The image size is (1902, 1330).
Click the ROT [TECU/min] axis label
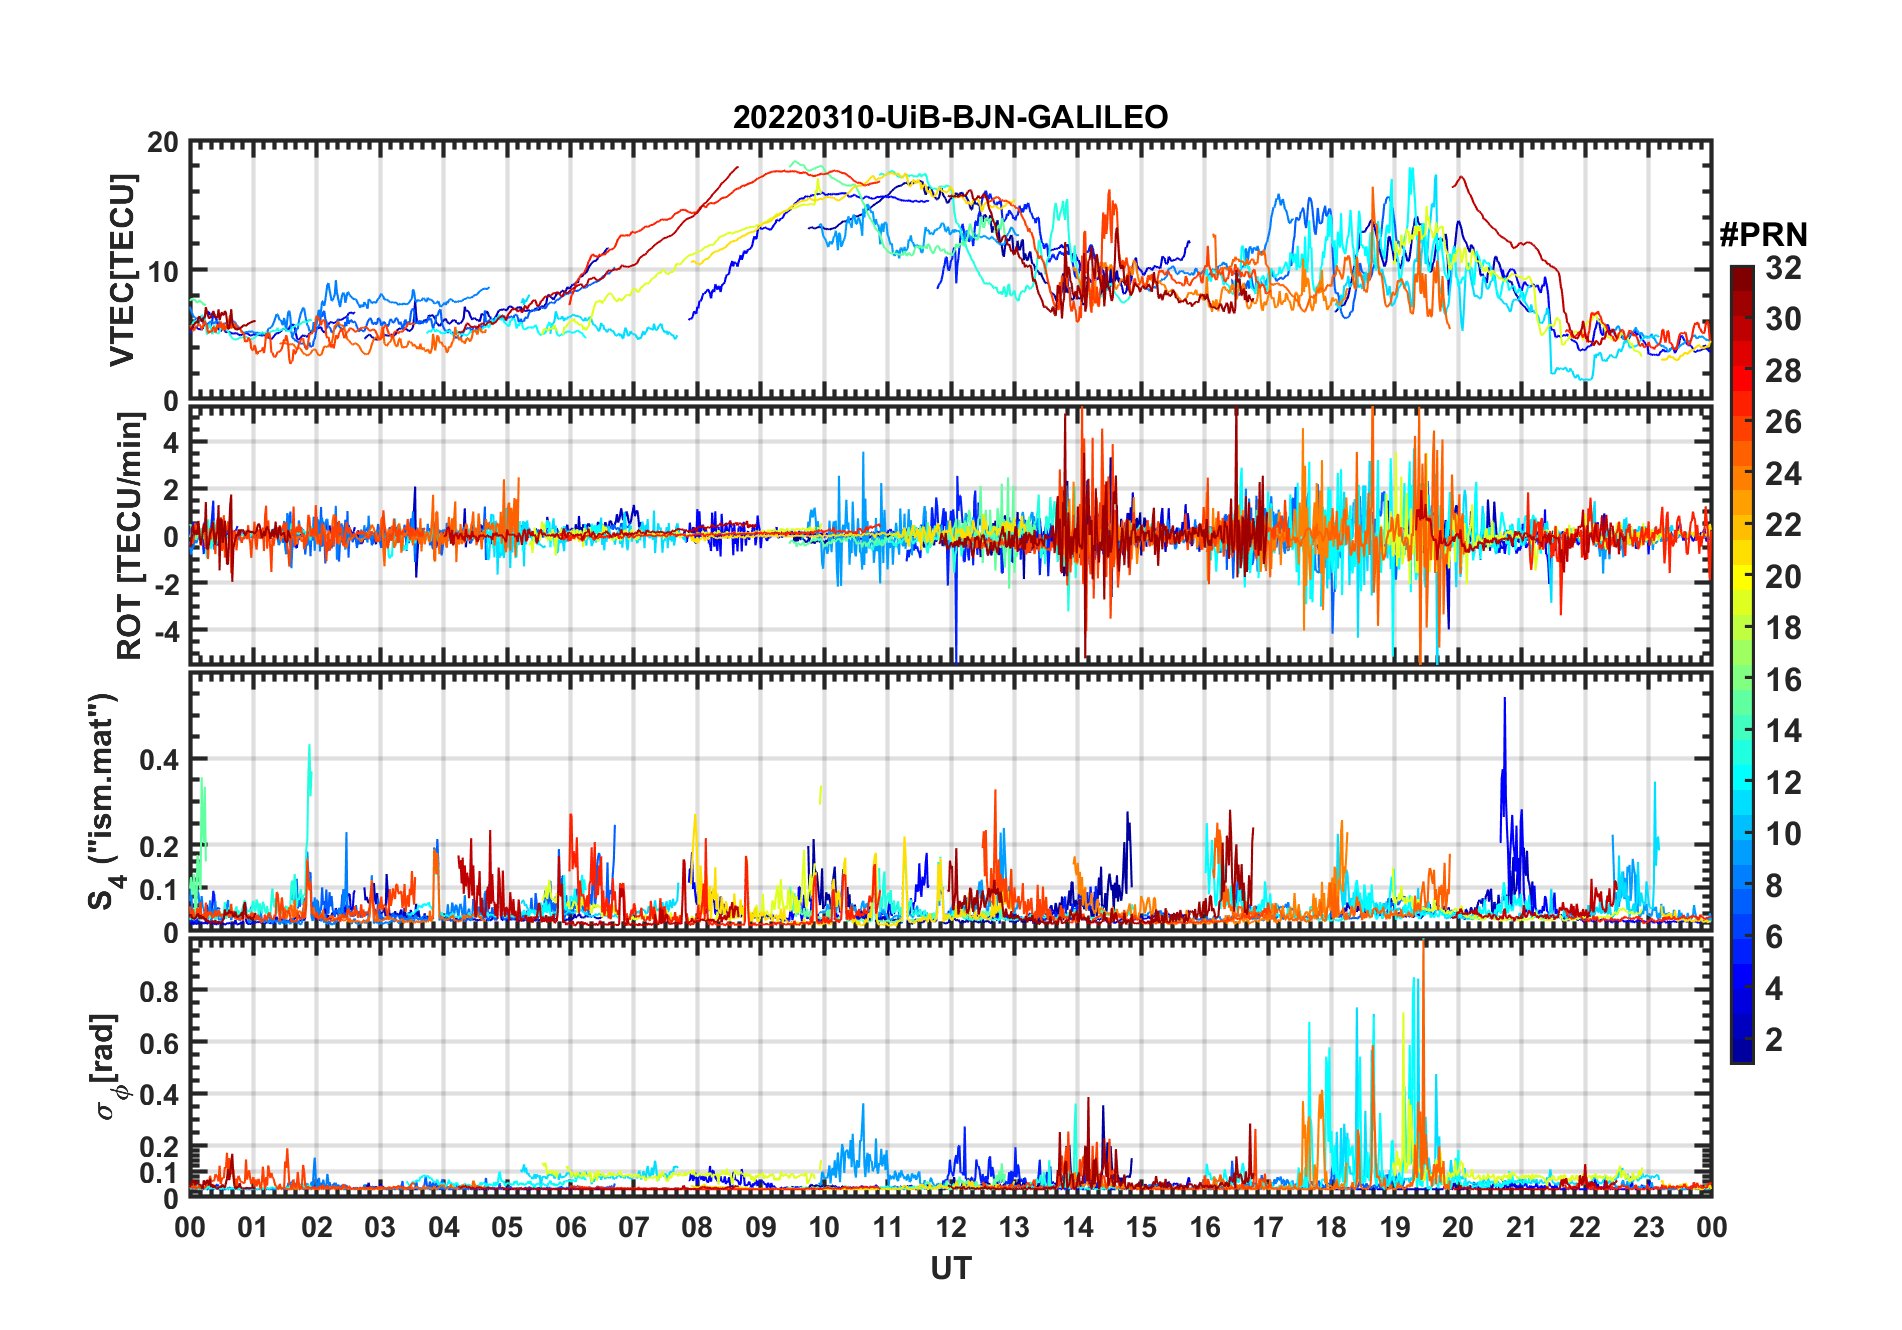pyautogui.click(x=130, y=535)
